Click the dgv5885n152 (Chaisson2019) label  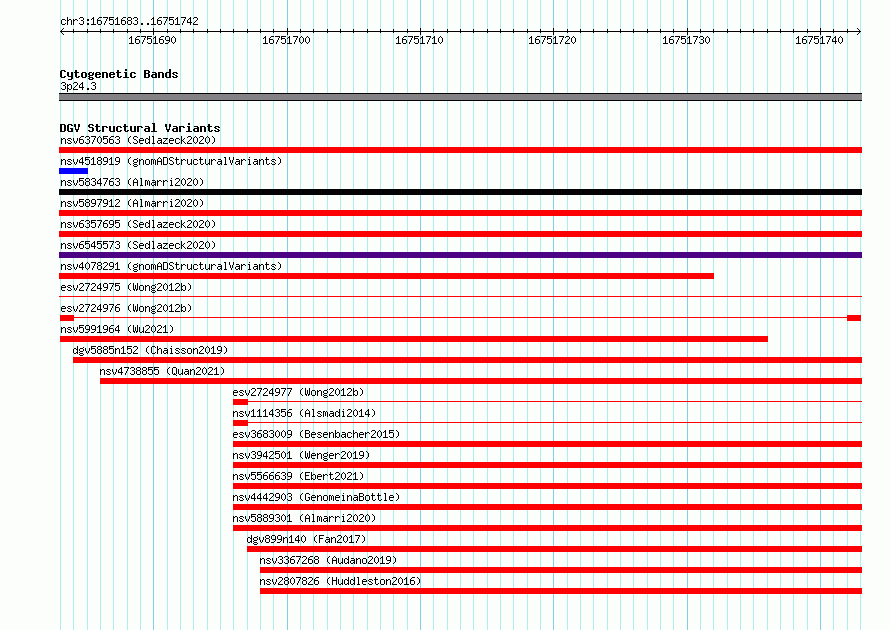click(x=150, y=350)
